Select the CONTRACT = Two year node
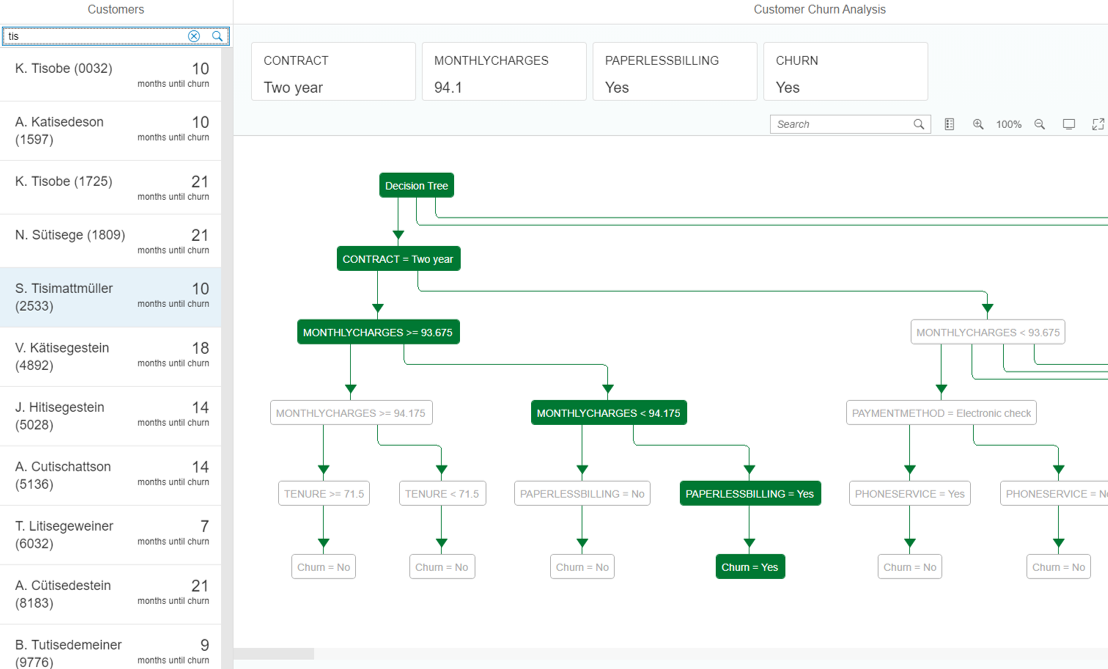The height and width of the screenshot is (669, 1108). [398, 259]
